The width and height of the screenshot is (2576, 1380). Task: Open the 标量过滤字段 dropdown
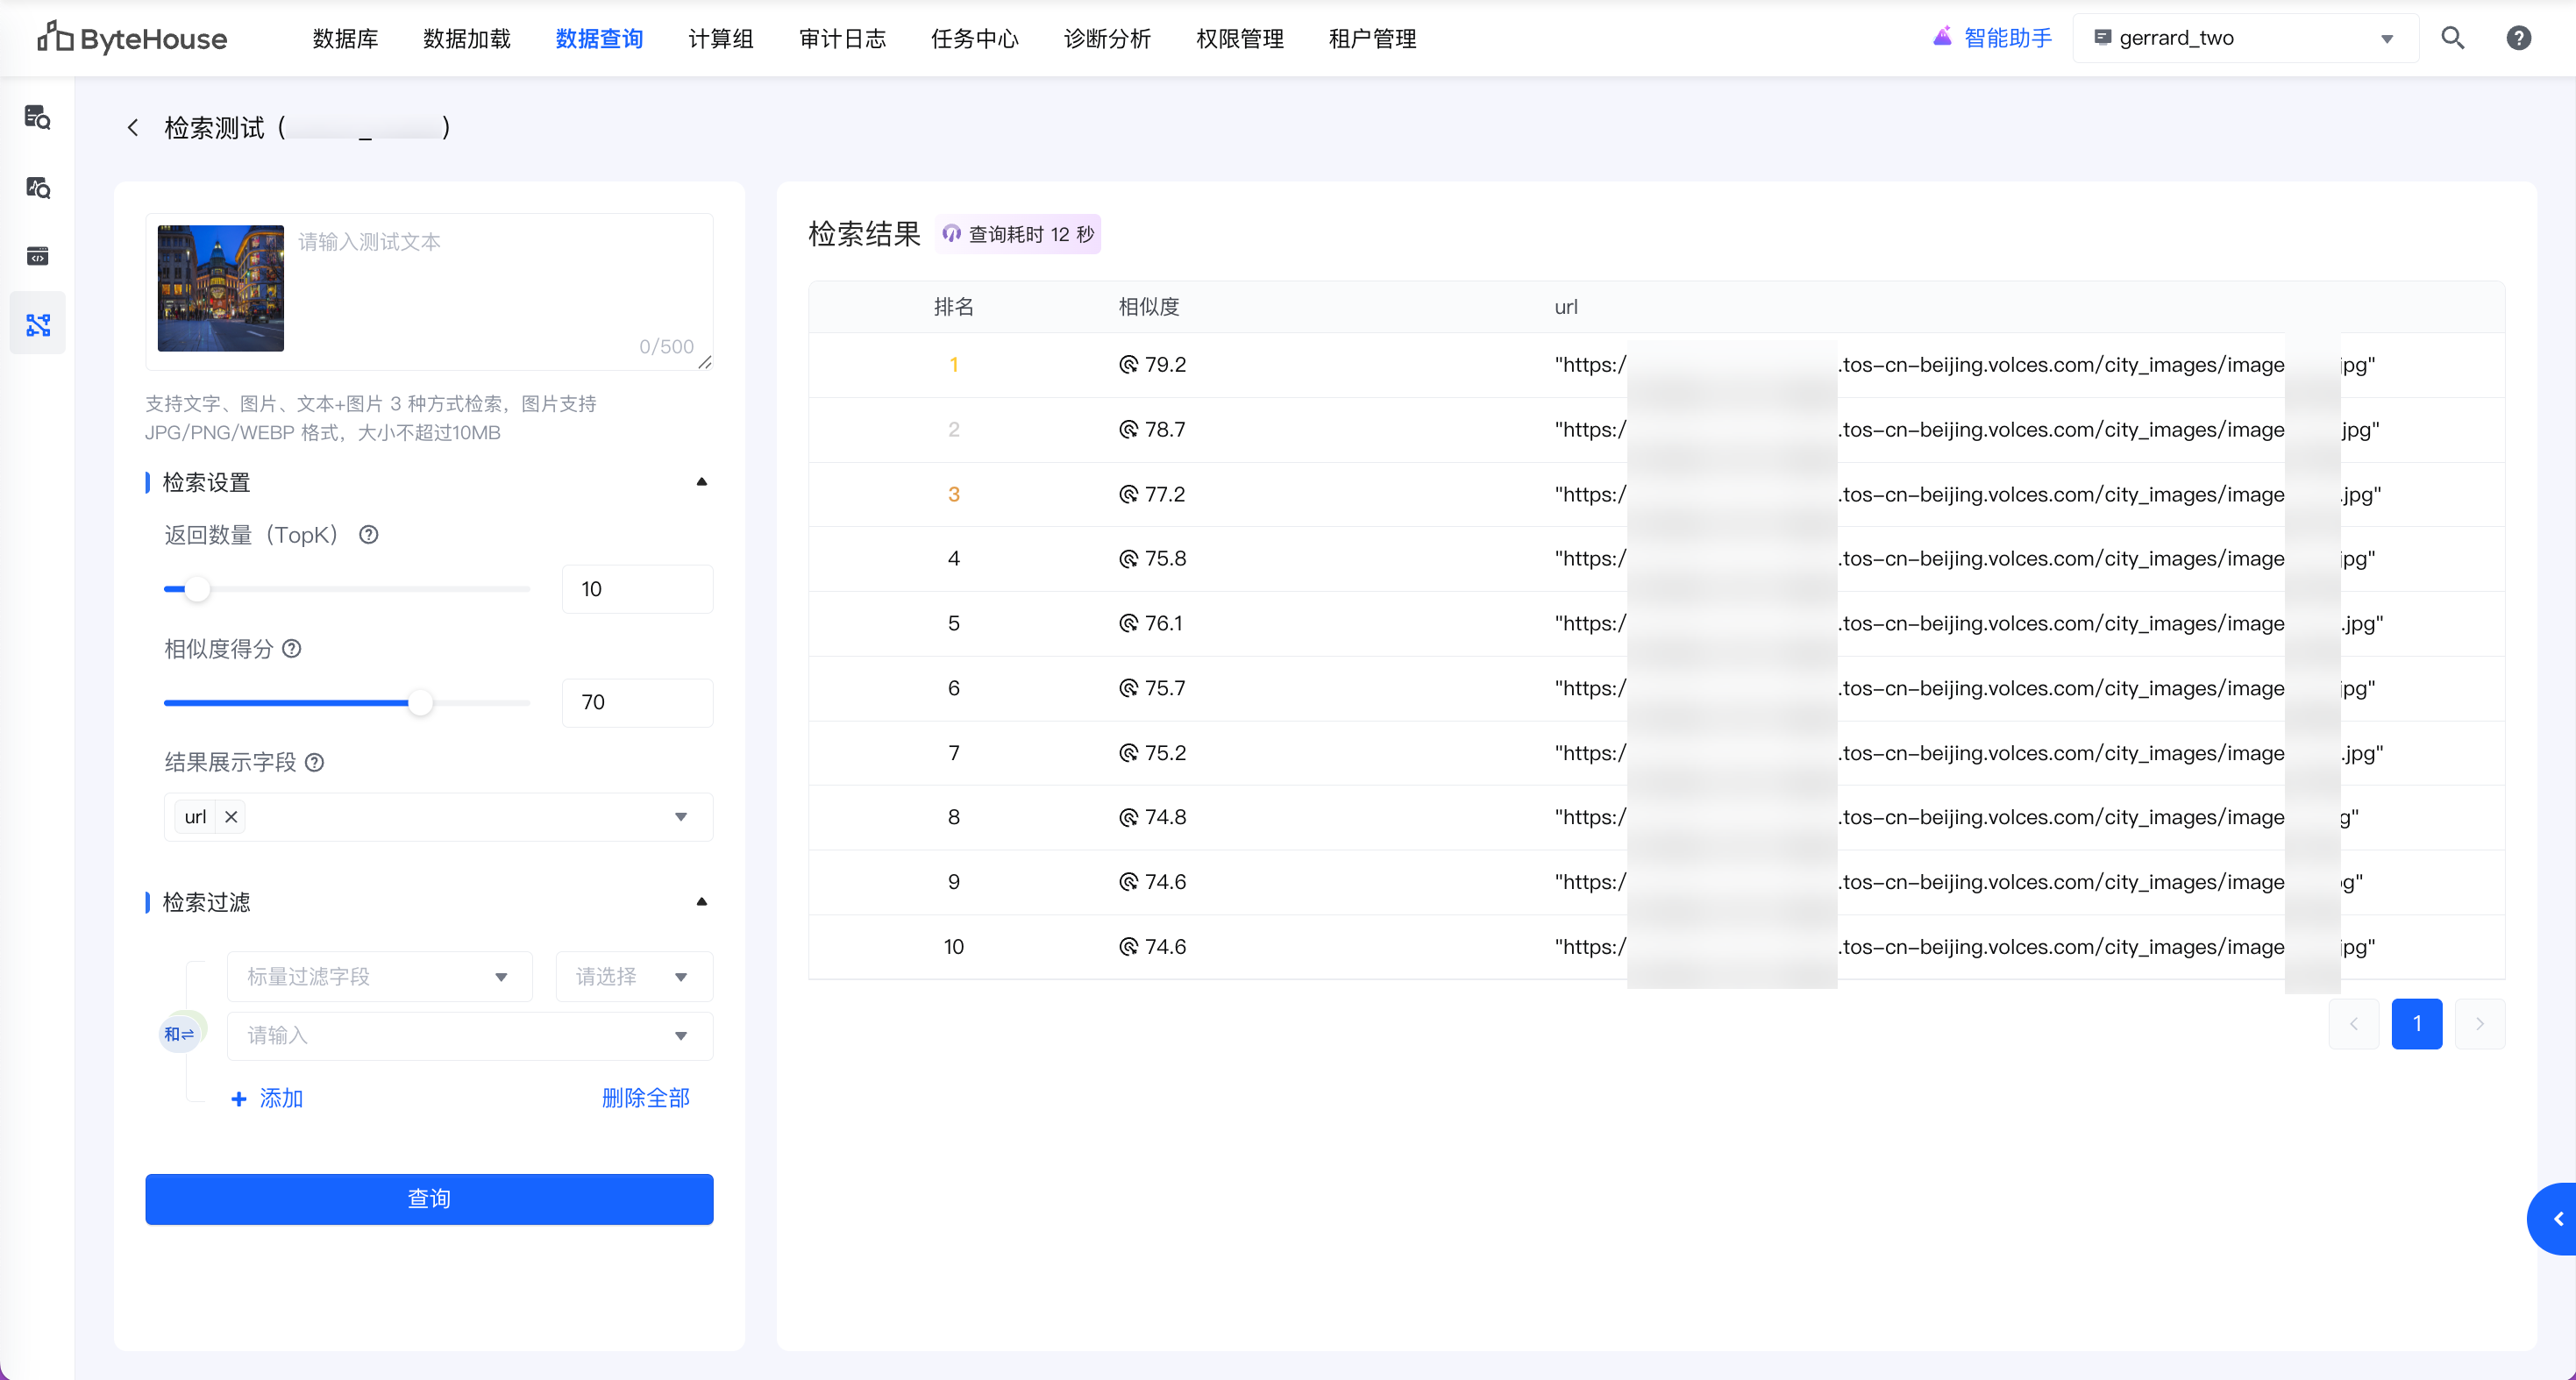click(x=379, y=977)
